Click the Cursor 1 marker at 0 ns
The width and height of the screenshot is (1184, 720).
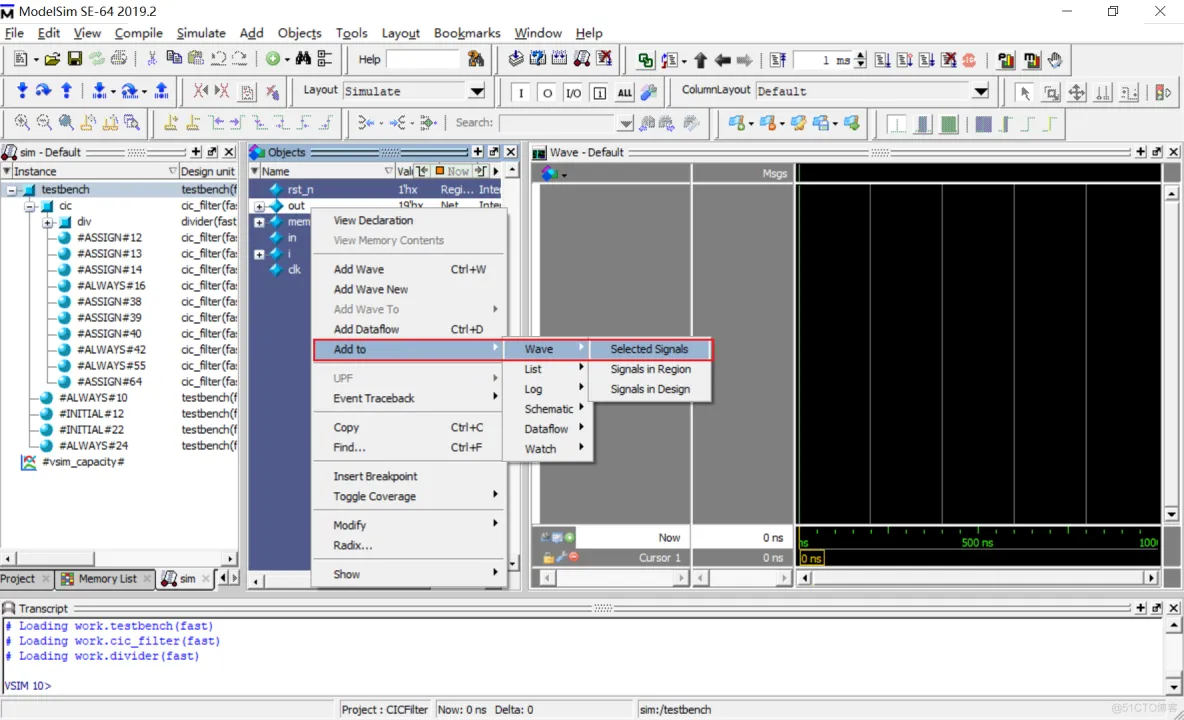click(811, 558)
